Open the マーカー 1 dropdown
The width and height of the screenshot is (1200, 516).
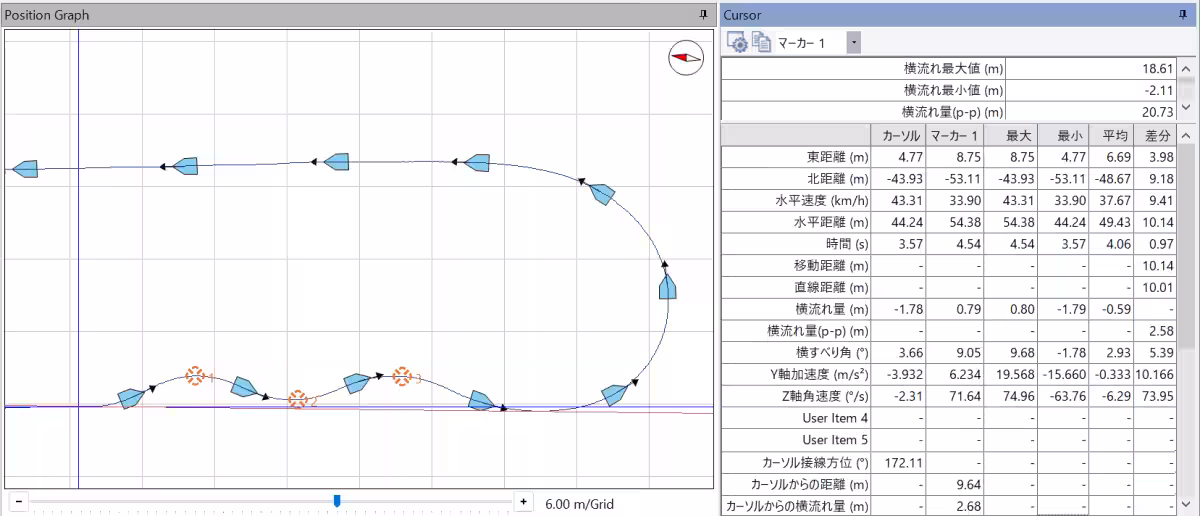(x=853, y=42)
